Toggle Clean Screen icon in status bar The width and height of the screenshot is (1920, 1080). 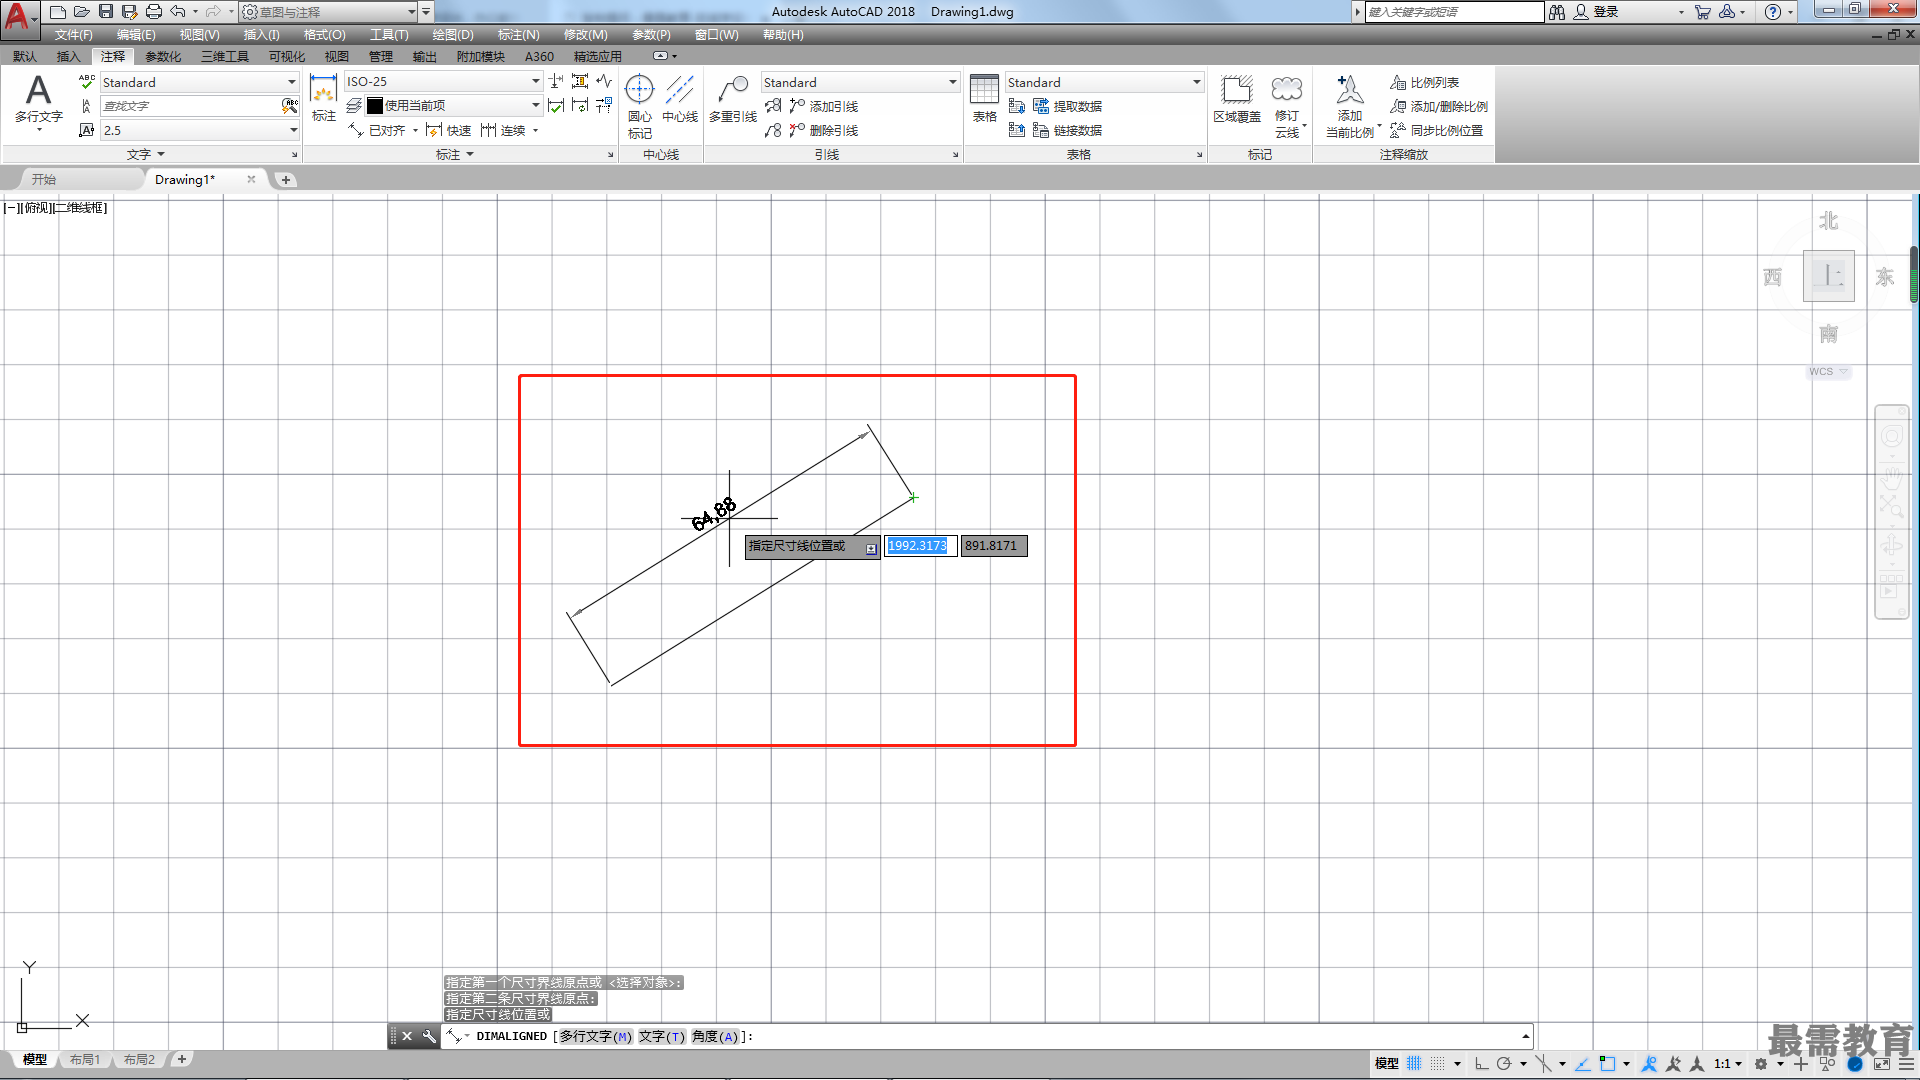coord(1881,1064)
